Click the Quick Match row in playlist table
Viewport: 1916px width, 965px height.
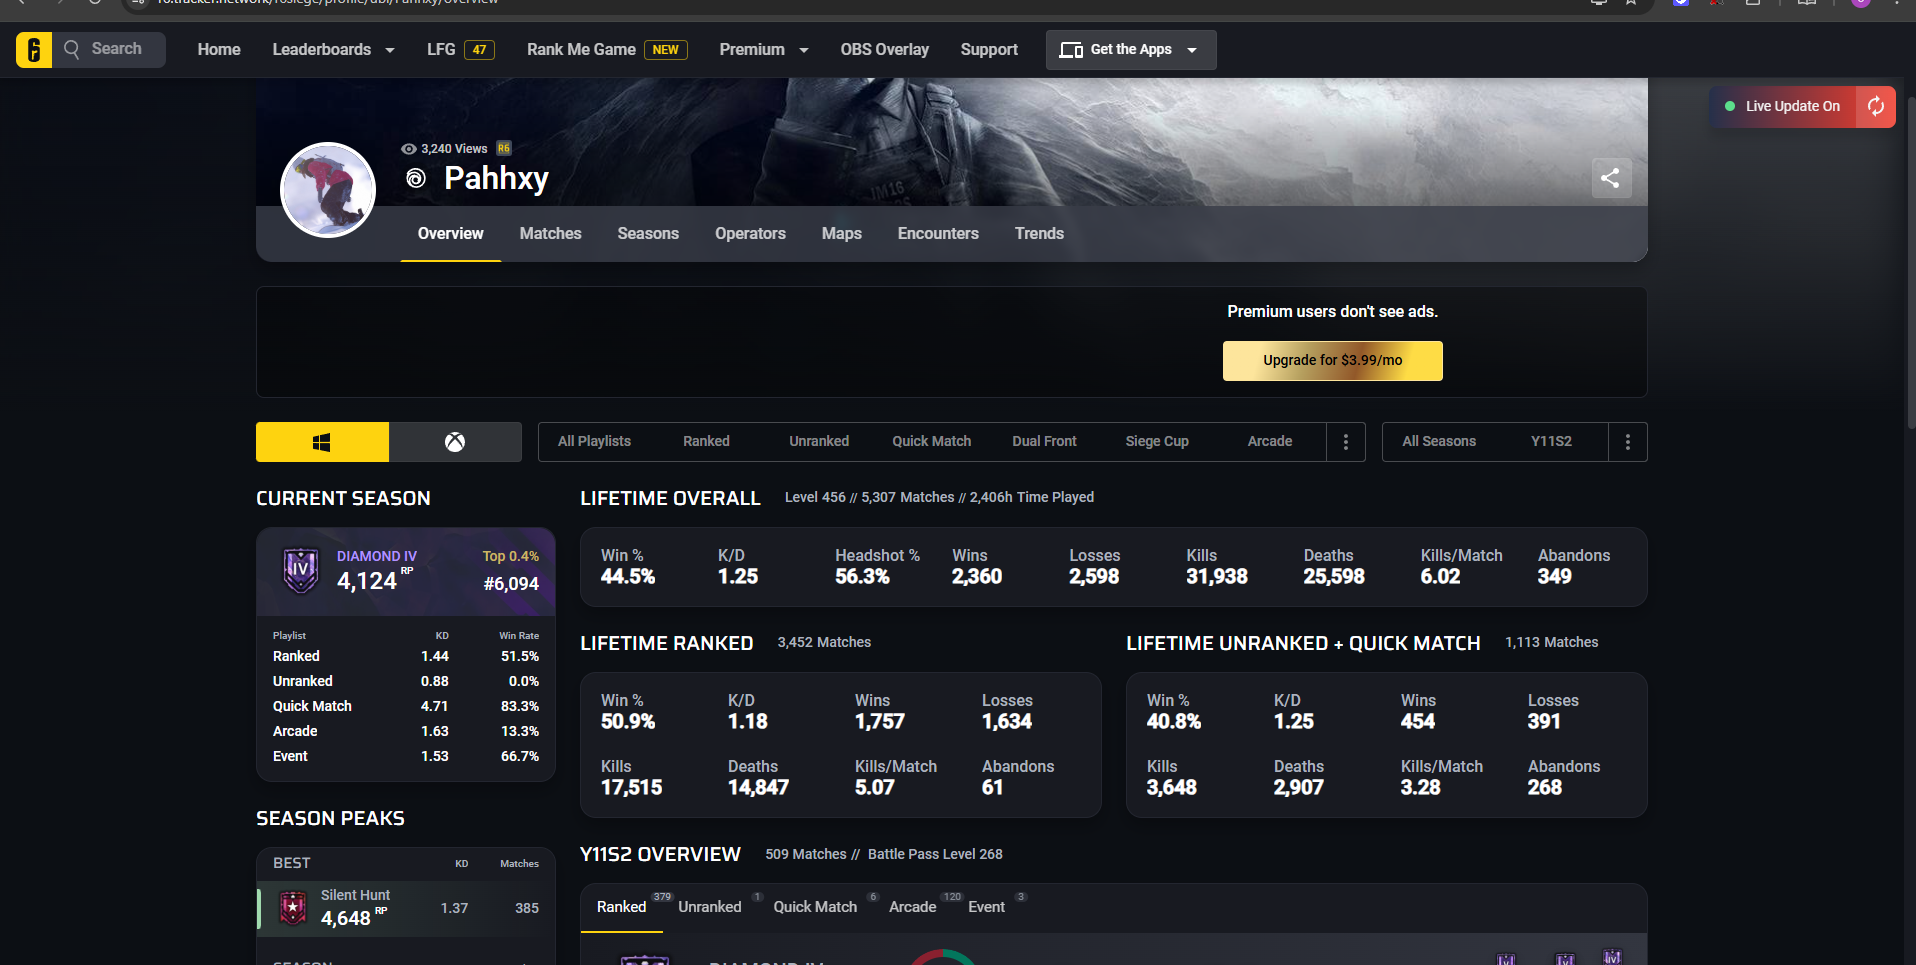pos(406,707)
